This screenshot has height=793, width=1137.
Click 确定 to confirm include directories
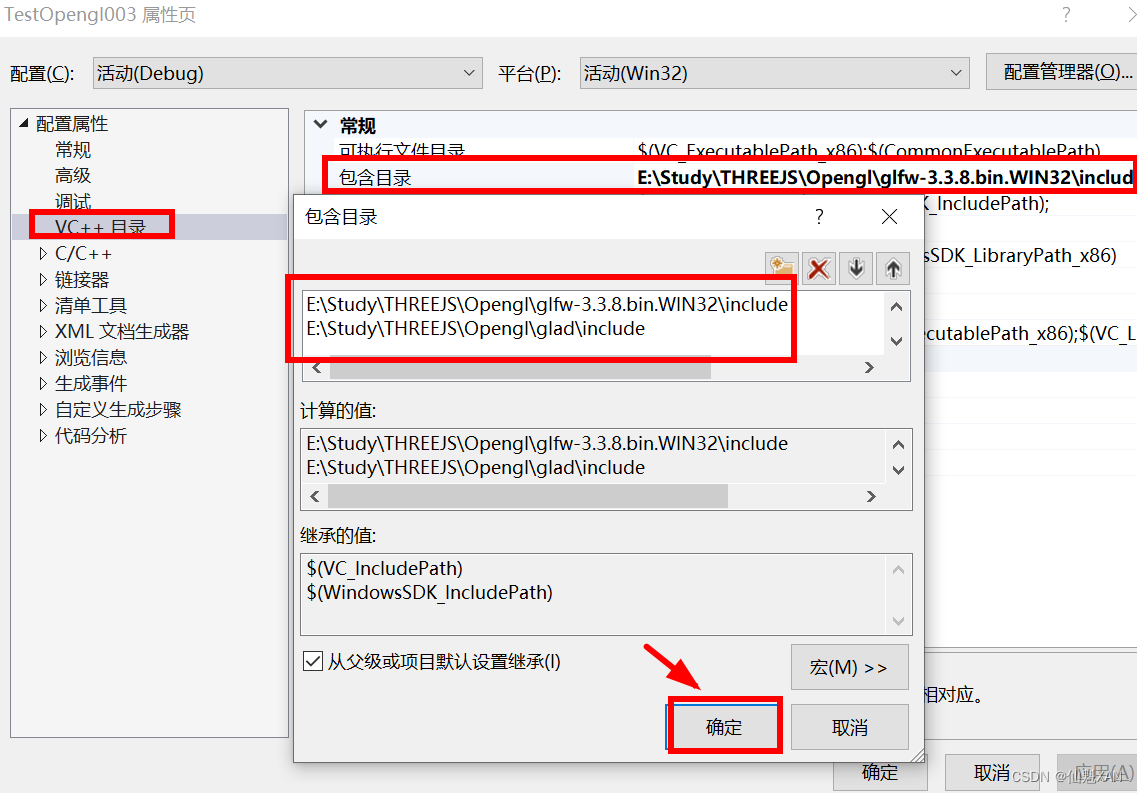pos(723,726)
